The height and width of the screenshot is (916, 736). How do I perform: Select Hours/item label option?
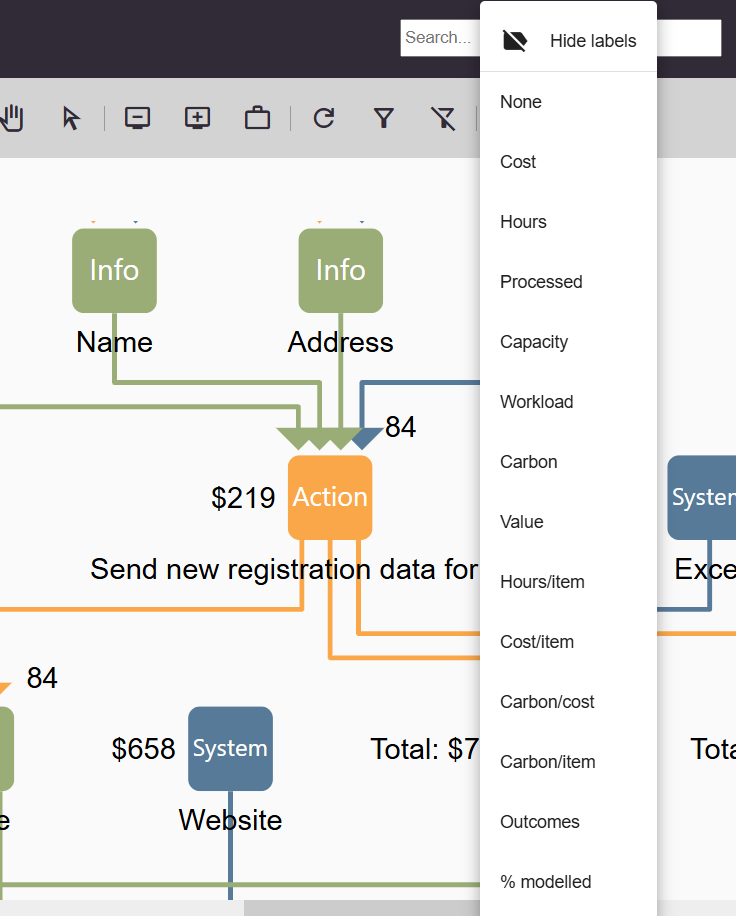coord(568,582)
